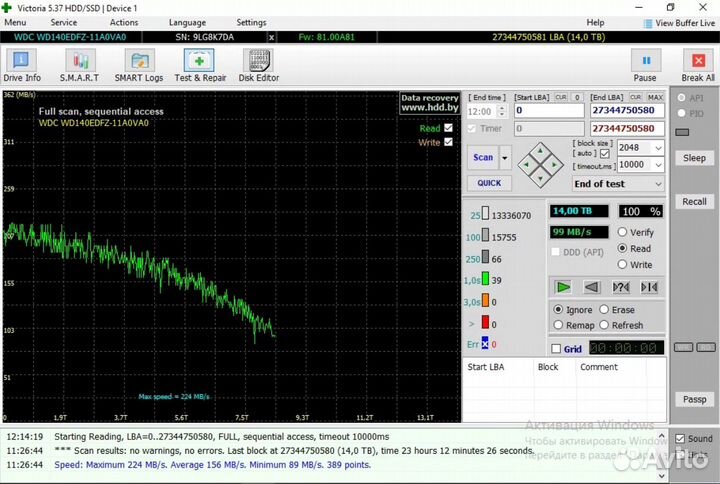The width and height of the screenshot is (720, 484).
Task: Click the QUICK scan button
Action: coord(489,183)
